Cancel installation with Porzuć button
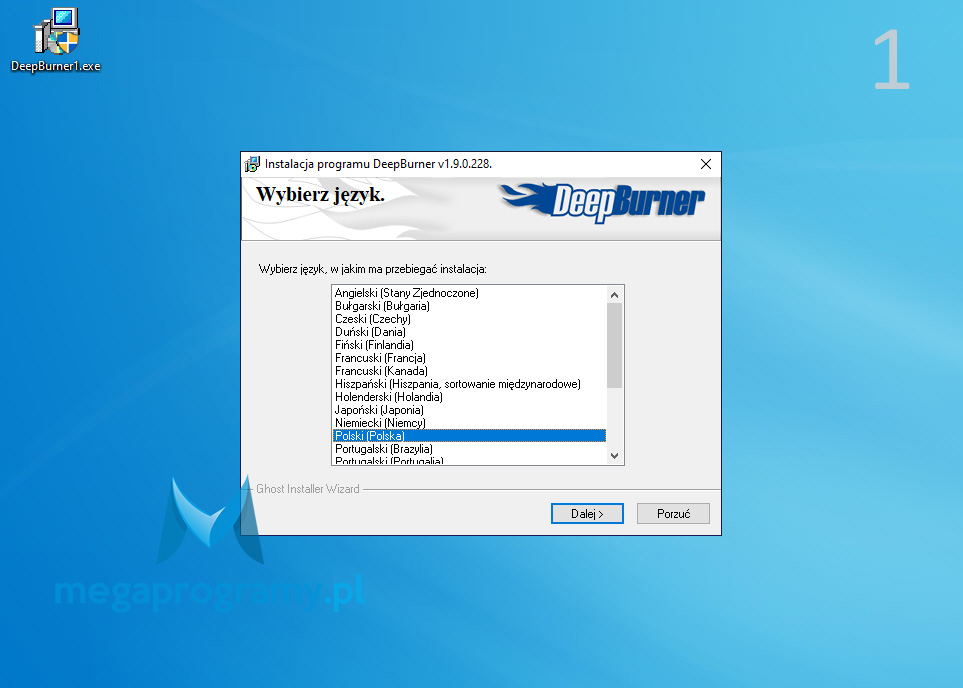Viewport: 963px width, 688px height. (x=673, y=514)
